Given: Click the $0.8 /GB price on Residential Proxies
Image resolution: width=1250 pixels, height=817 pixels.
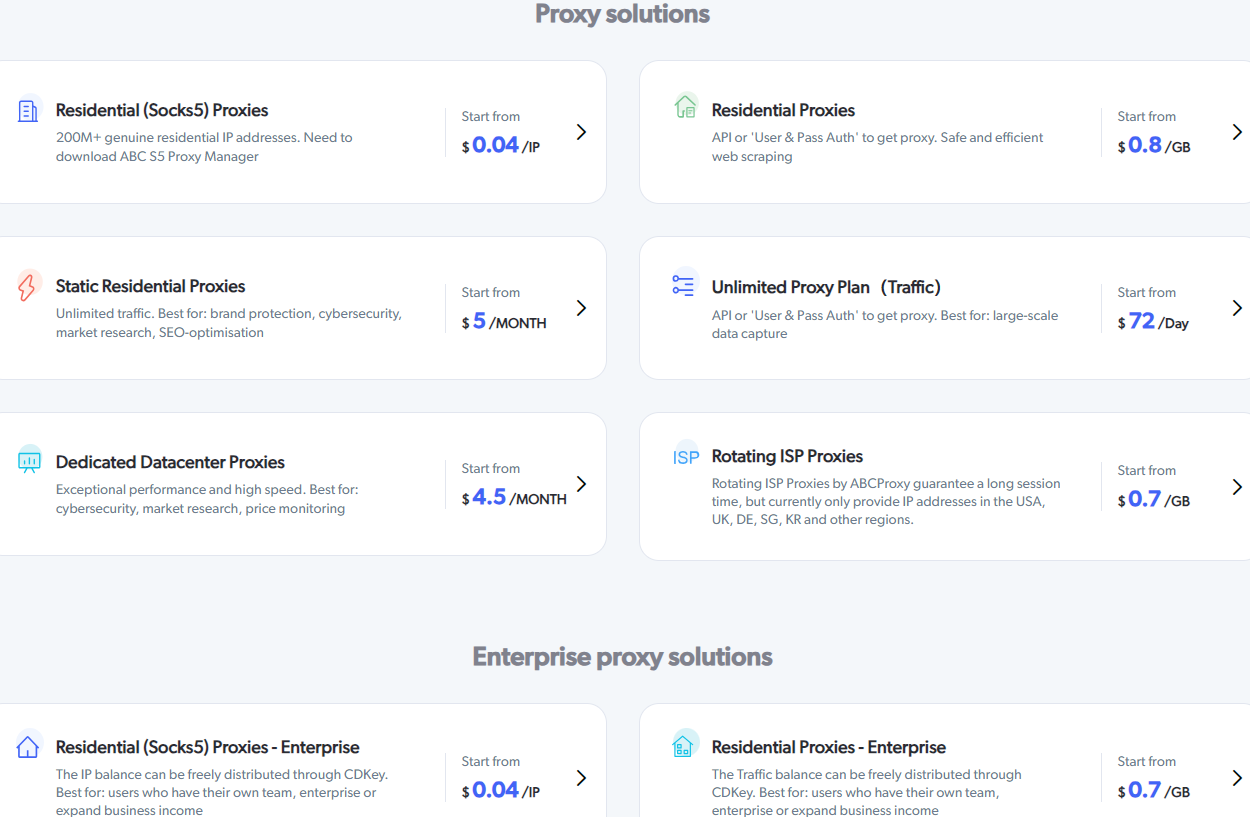Looking at the screenshot, I should pos(1150,145).
